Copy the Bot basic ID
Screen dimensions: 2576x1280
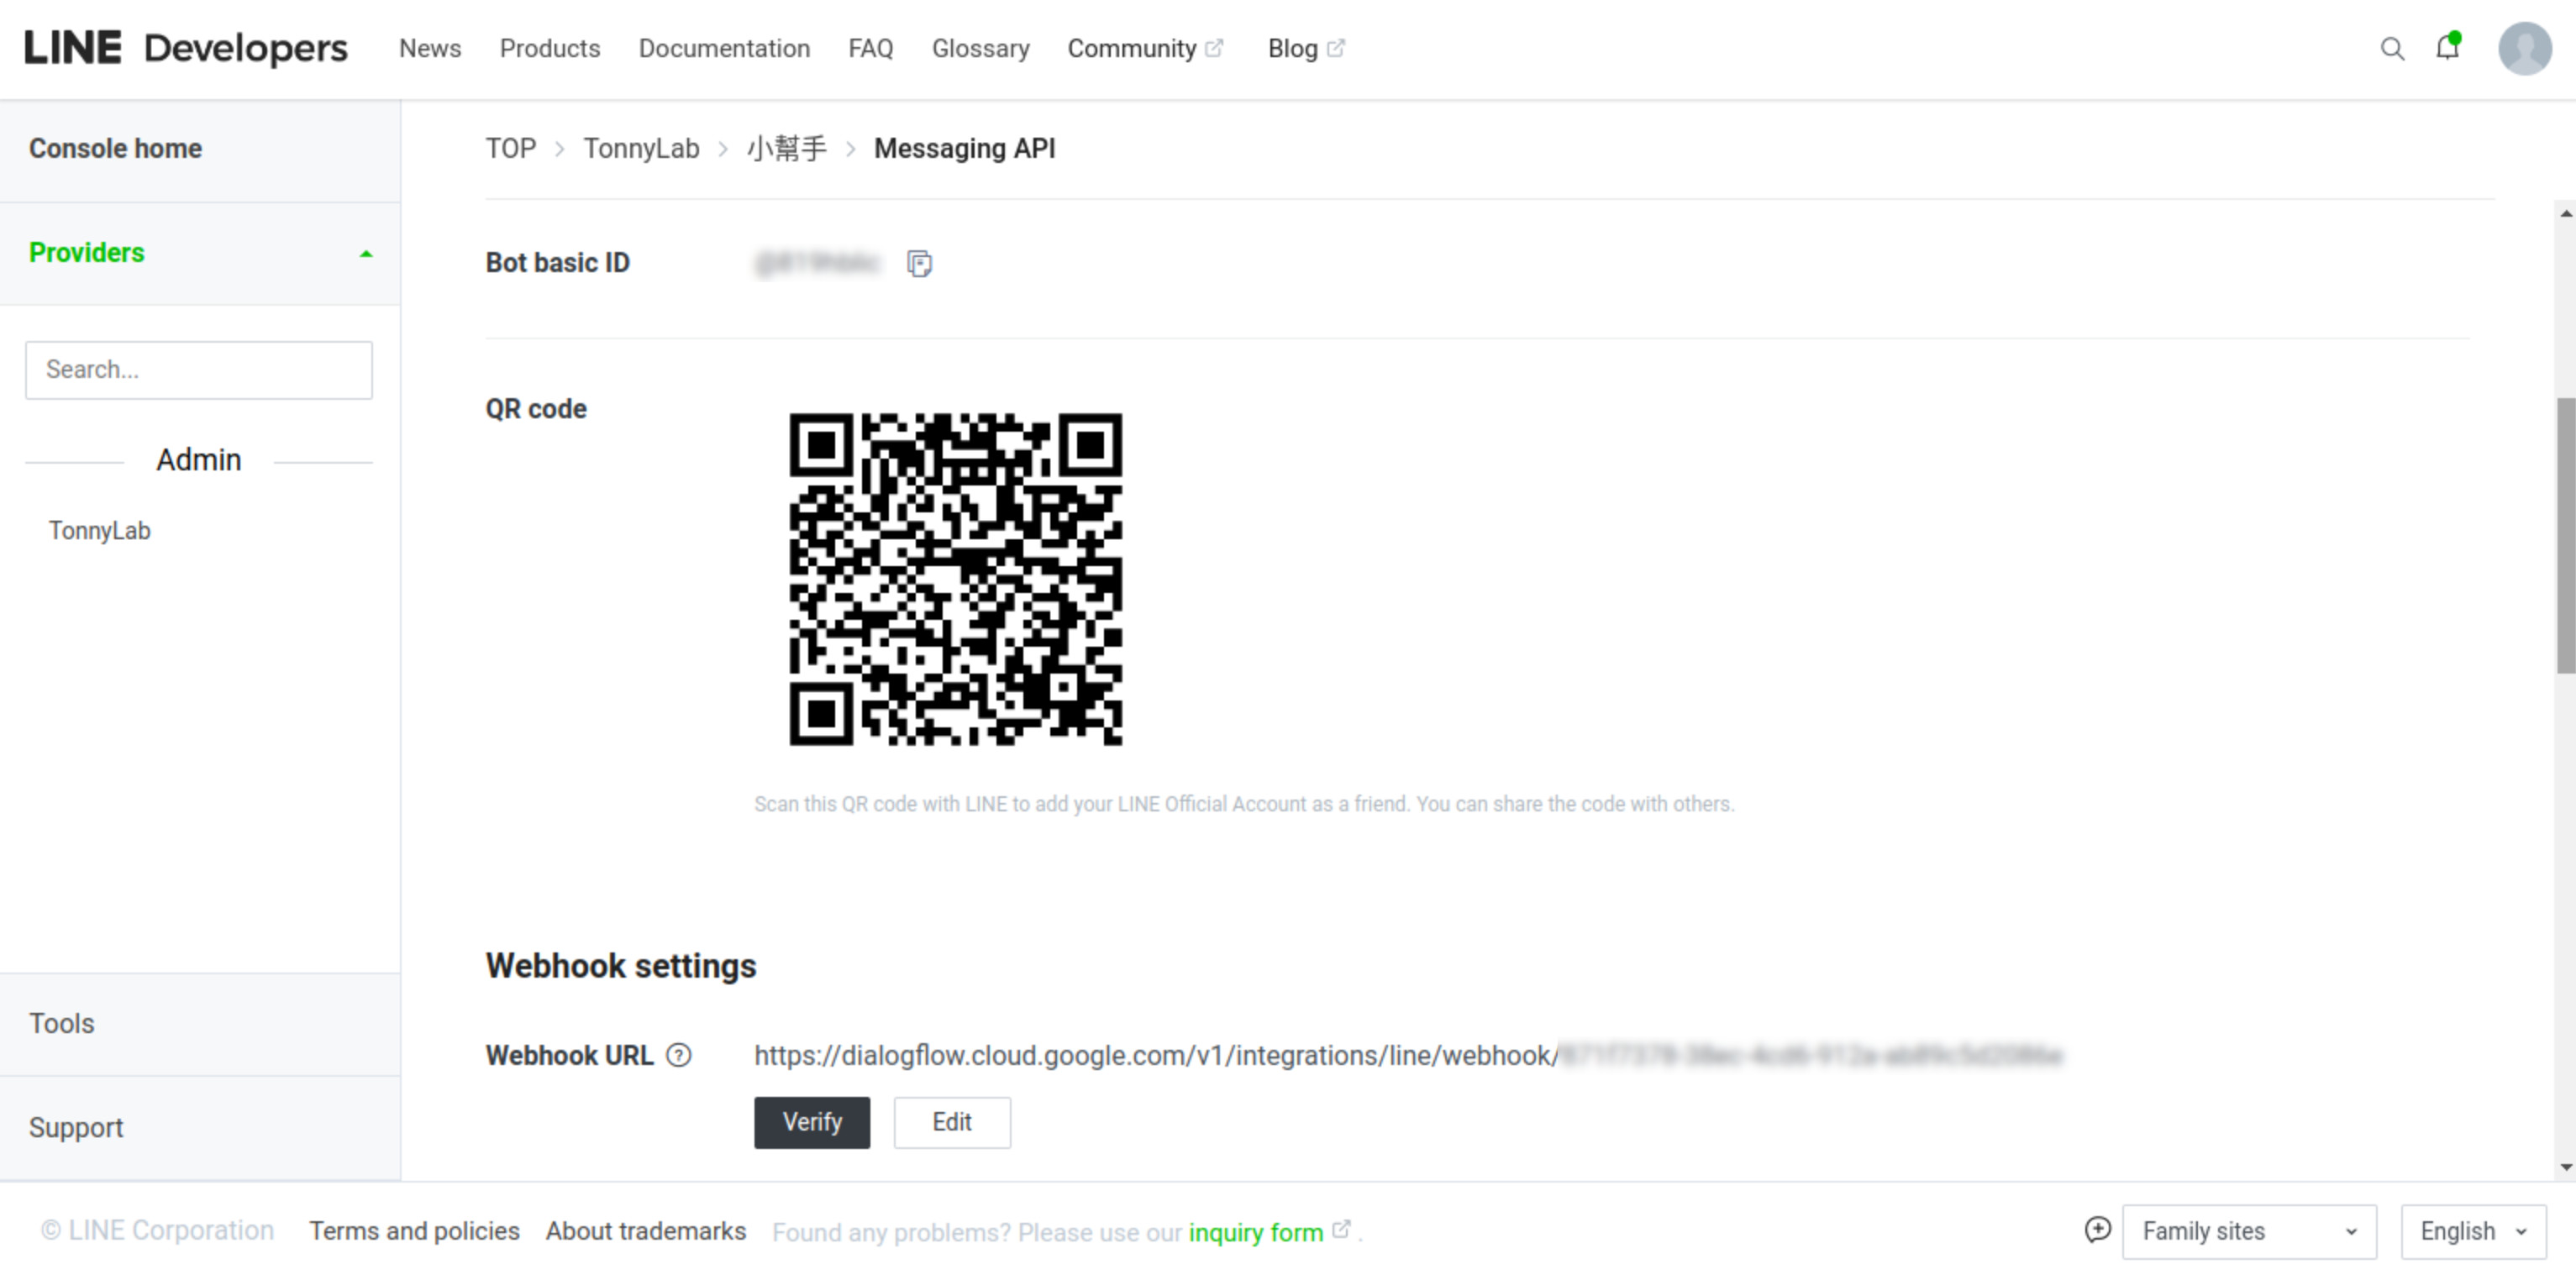(919, 263)
